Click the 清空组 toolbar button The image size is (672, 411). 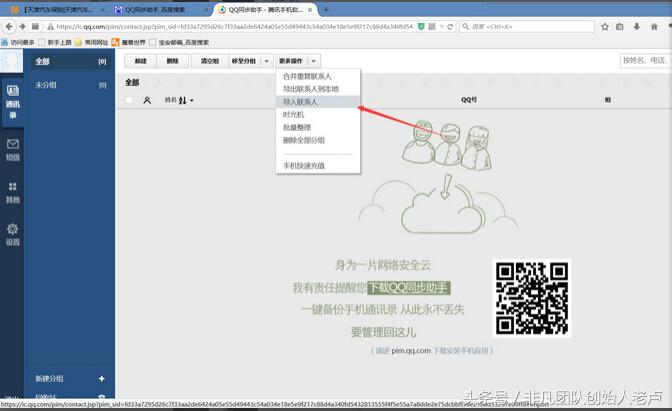point(210,61)
